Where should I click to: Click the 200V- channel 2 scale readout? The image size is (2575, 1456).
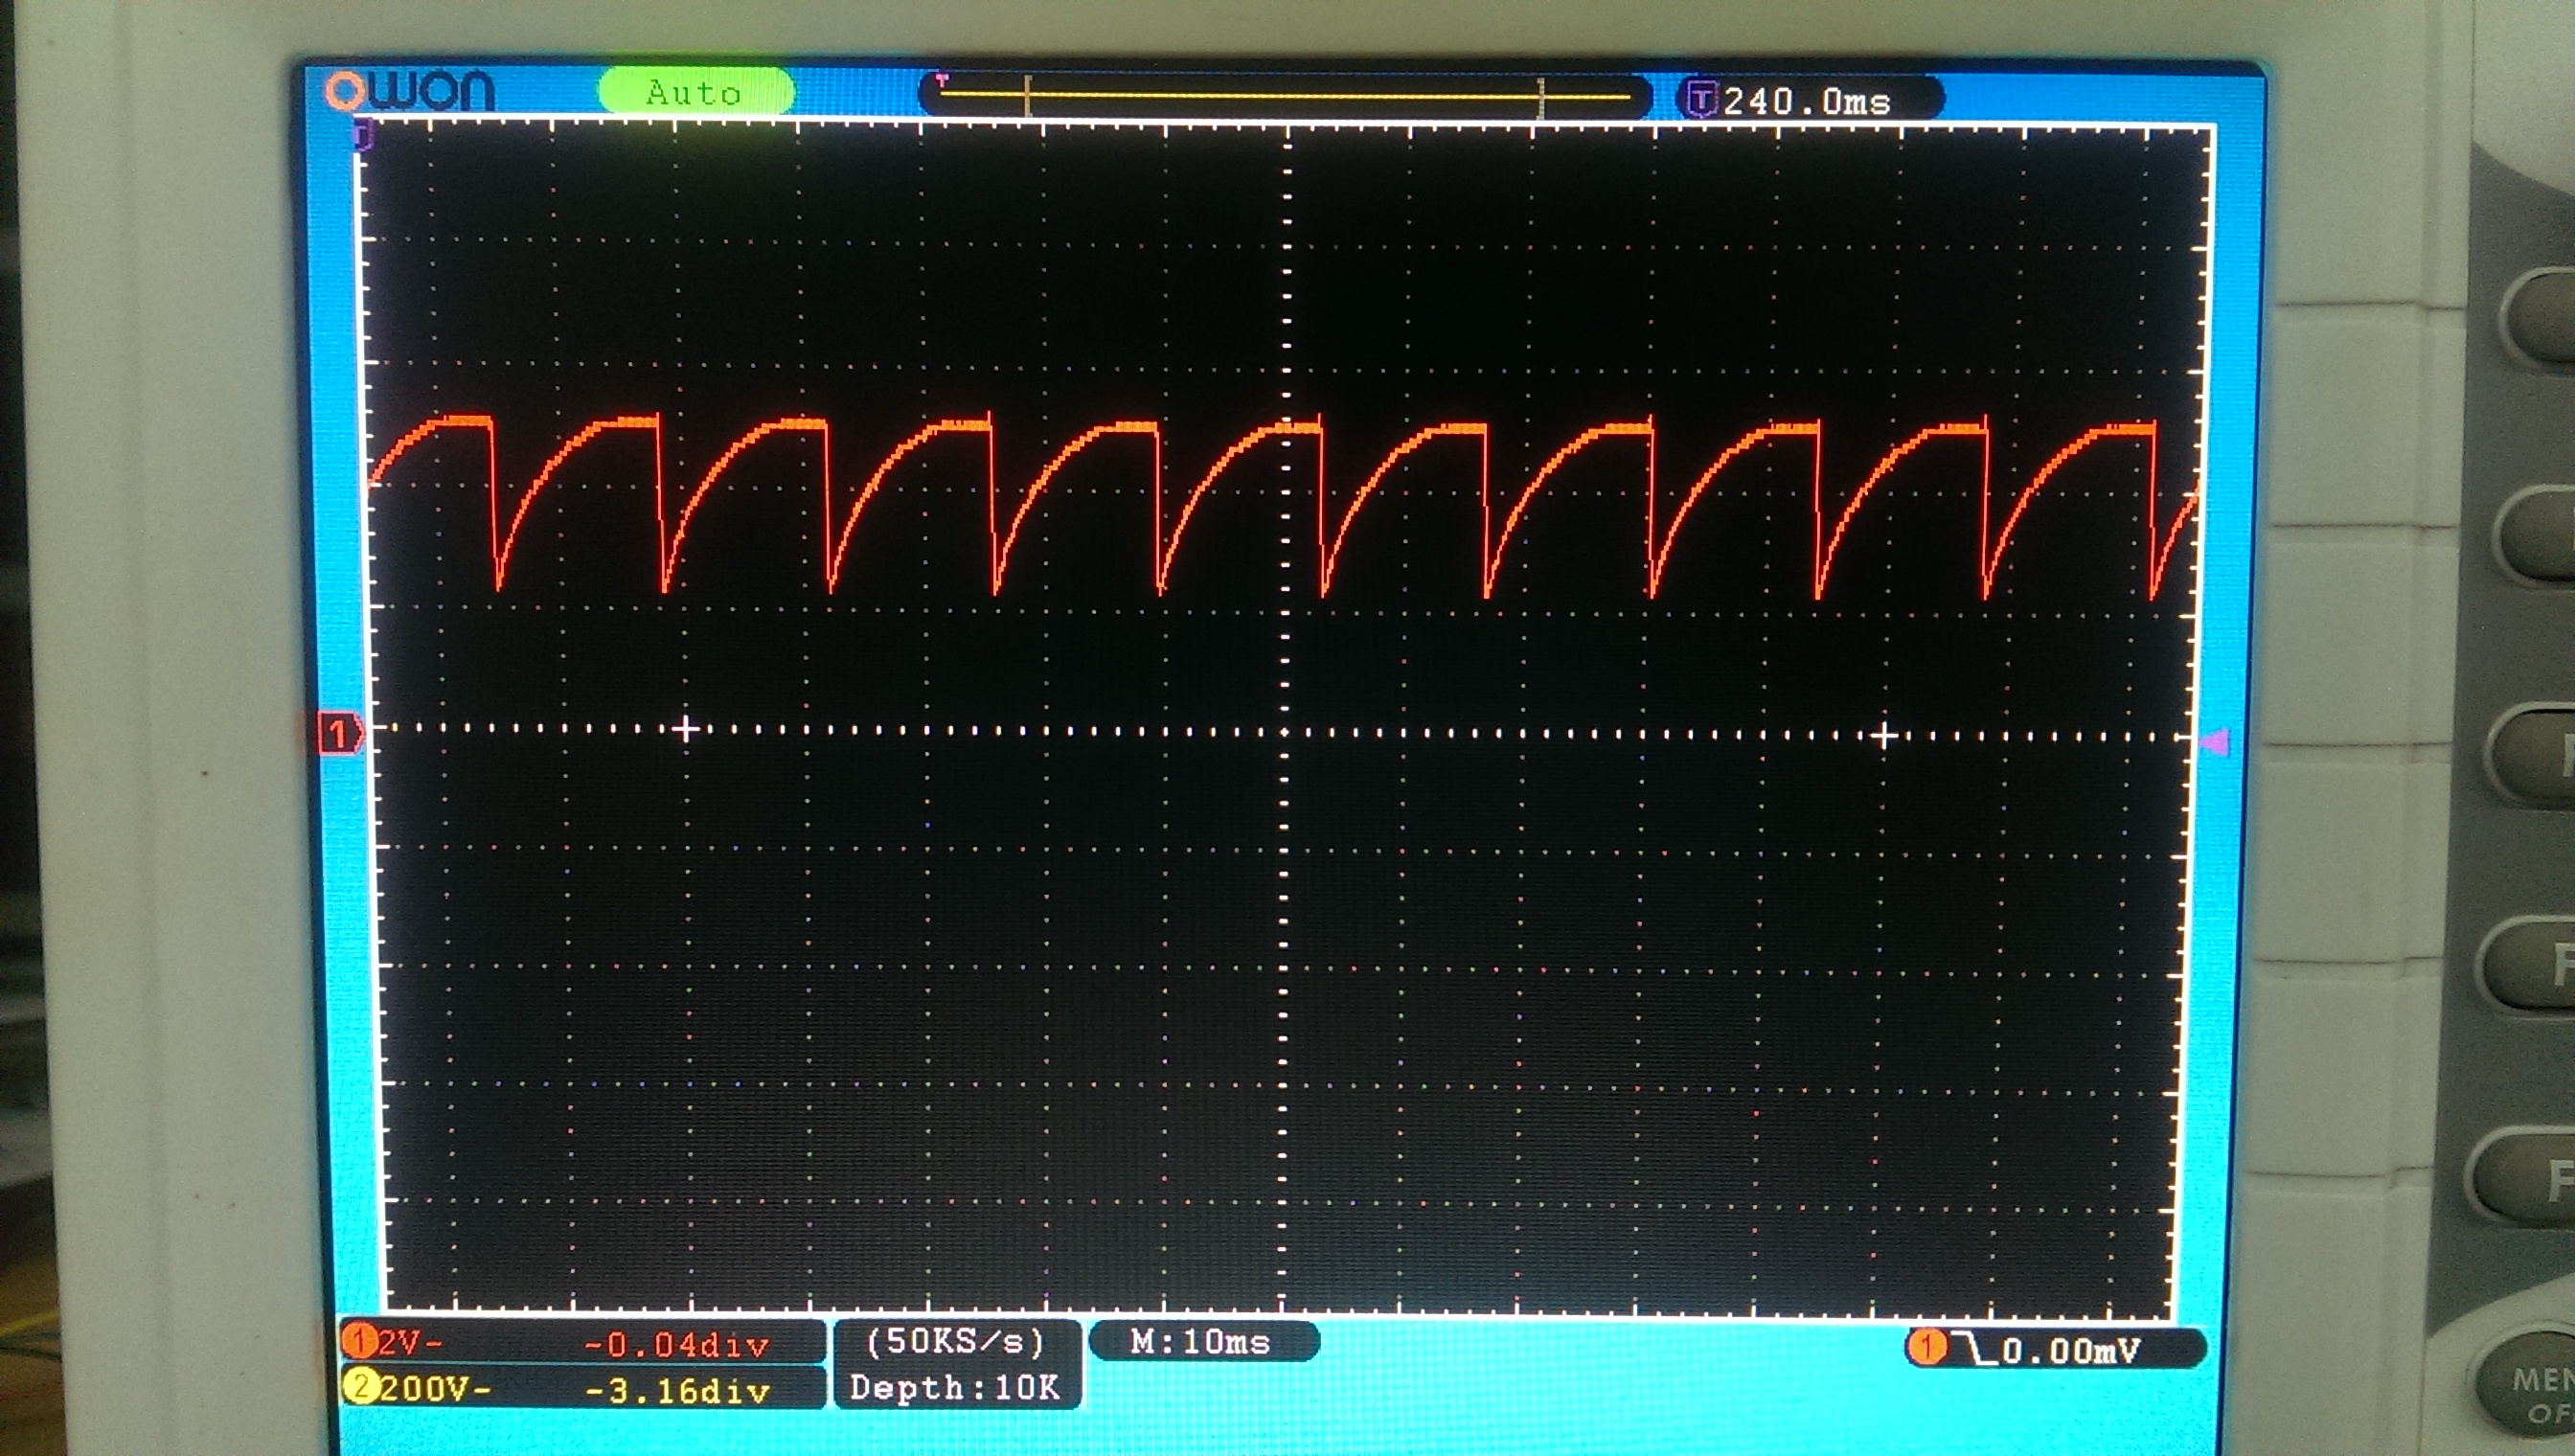pos(435,1389)
